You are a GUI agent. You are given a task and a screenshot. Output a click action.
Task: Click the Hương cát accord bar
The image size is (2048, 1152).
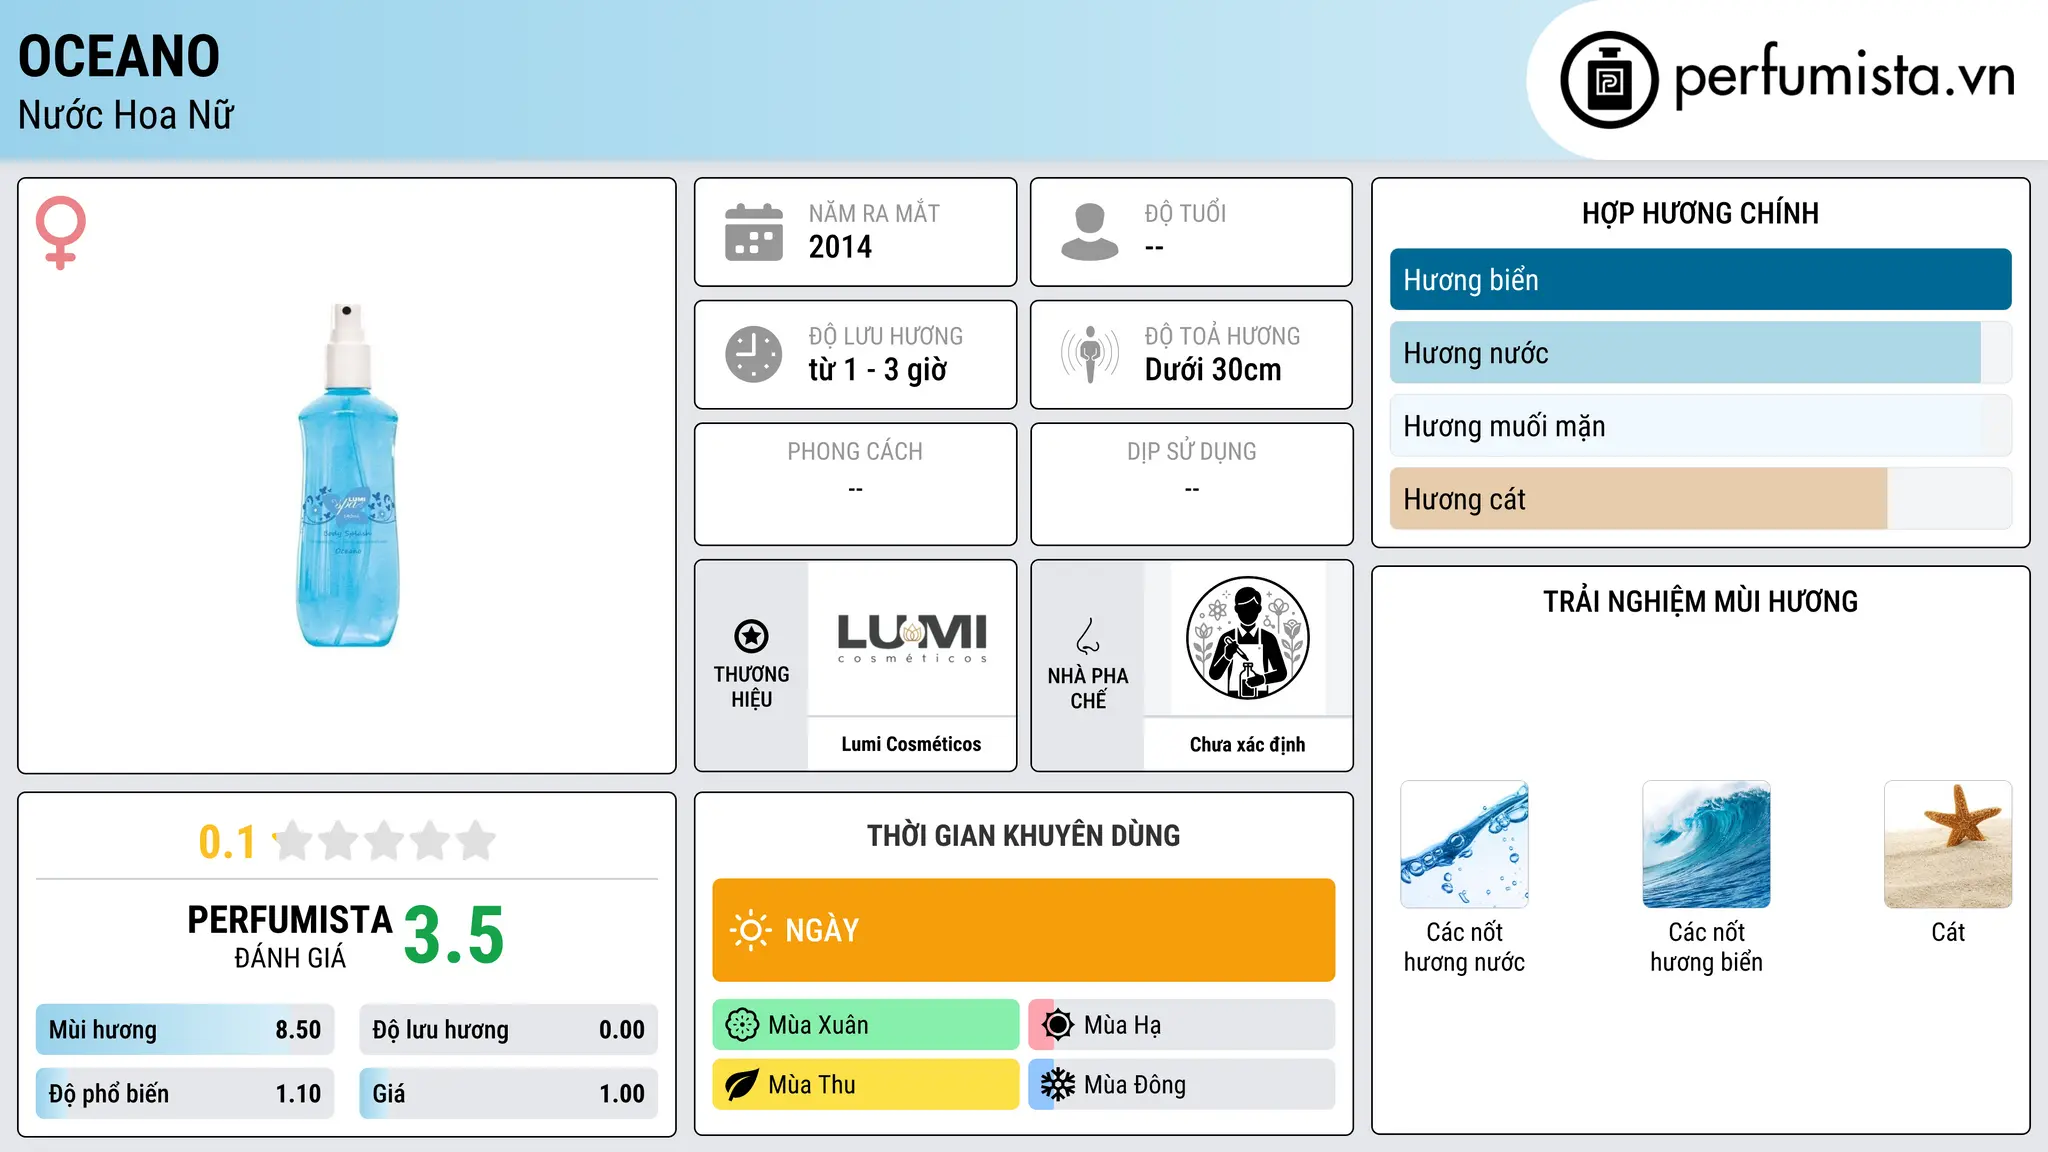tap(1701, 499)
